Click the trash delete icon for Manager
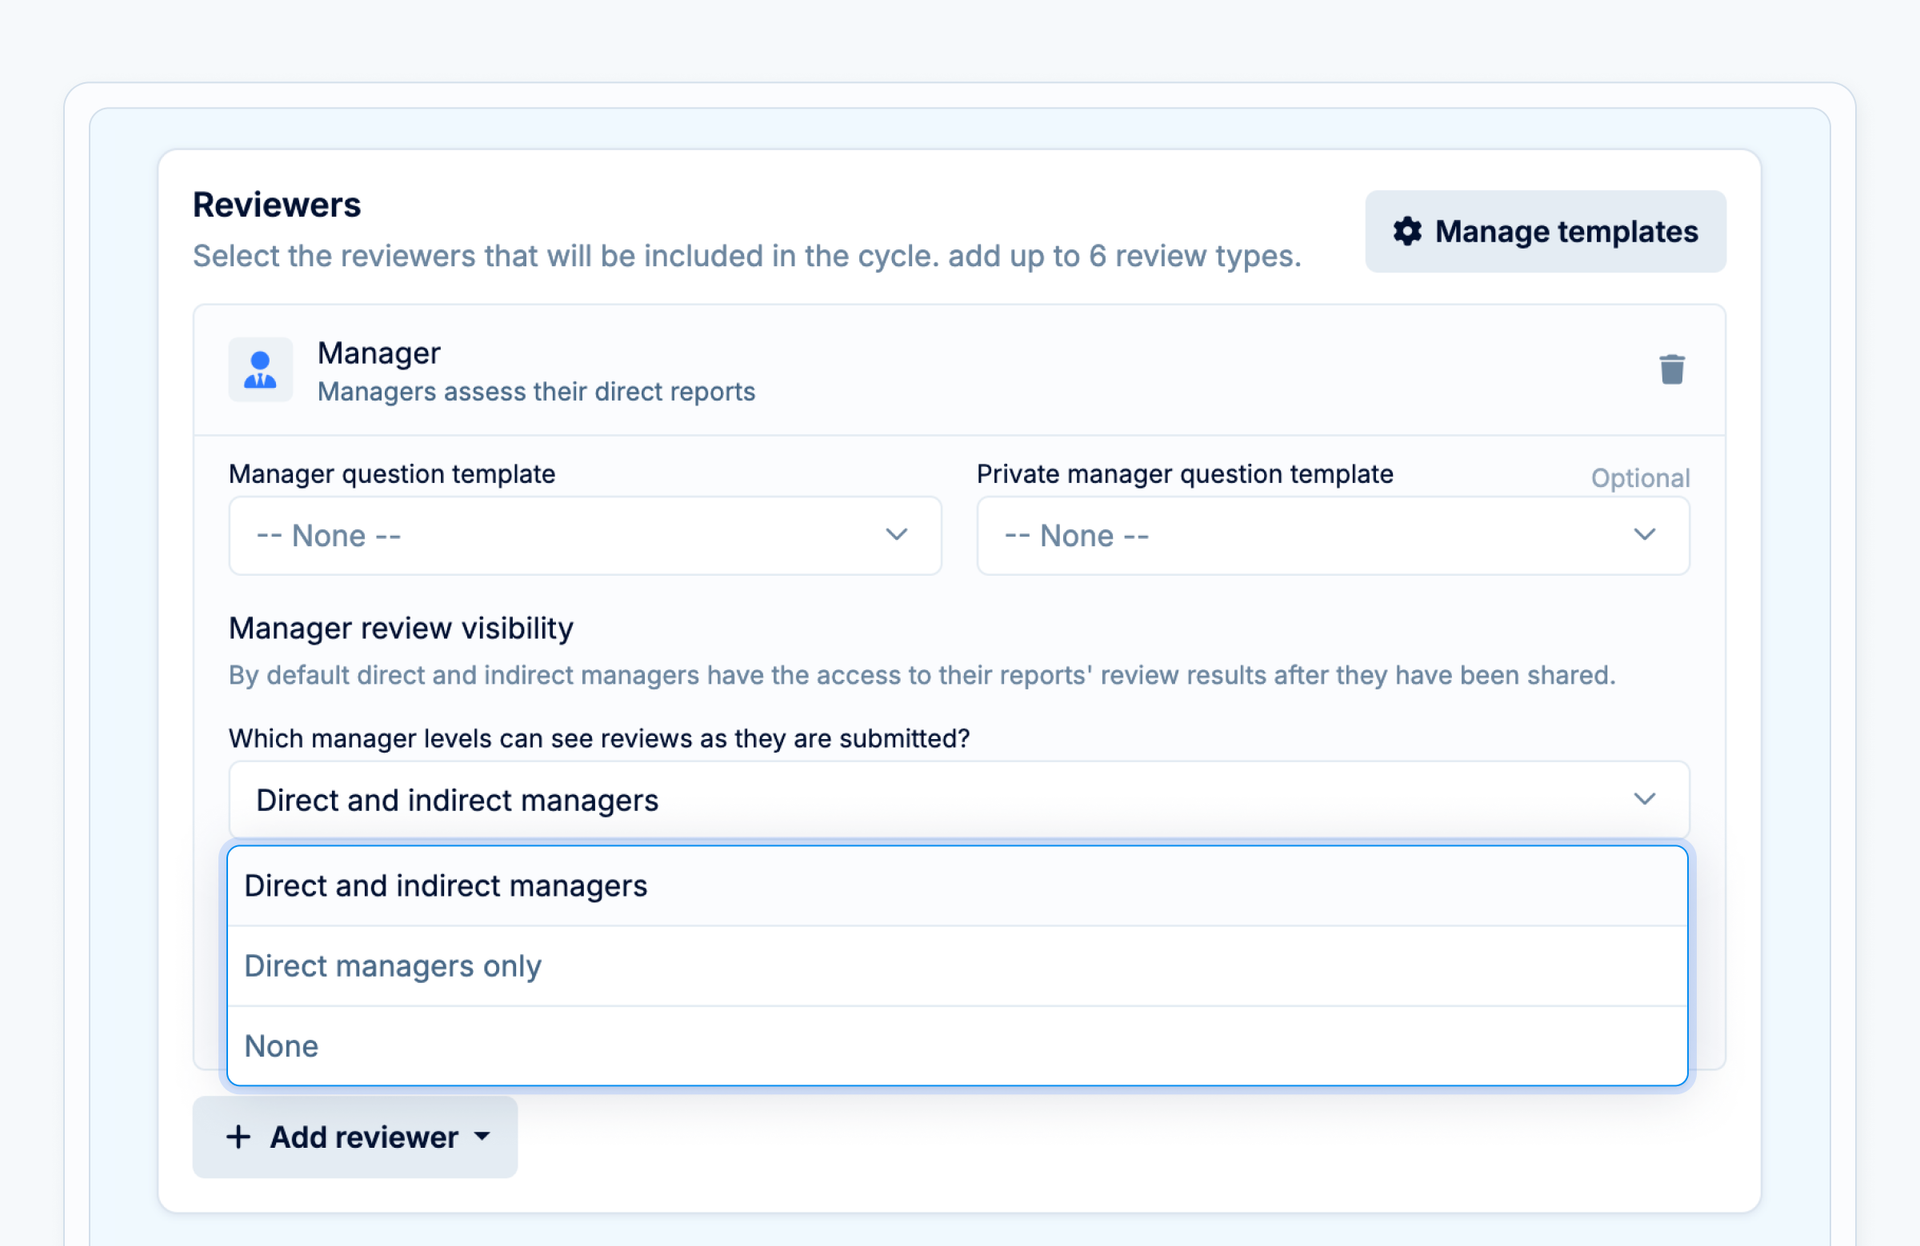This screenshot has width=1920, height=1246. tap(1671, 369)
